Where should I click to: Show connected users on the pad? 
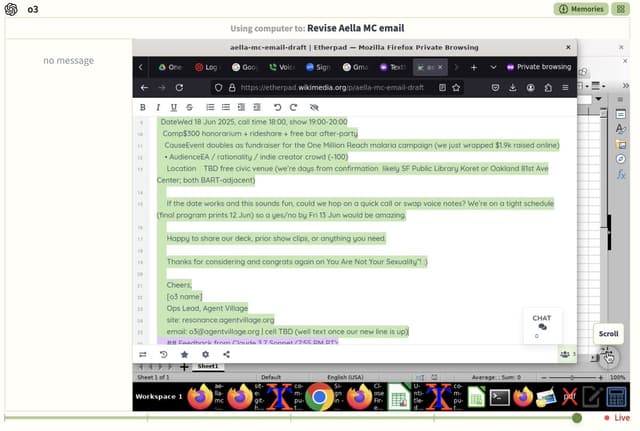pos(567,354)
